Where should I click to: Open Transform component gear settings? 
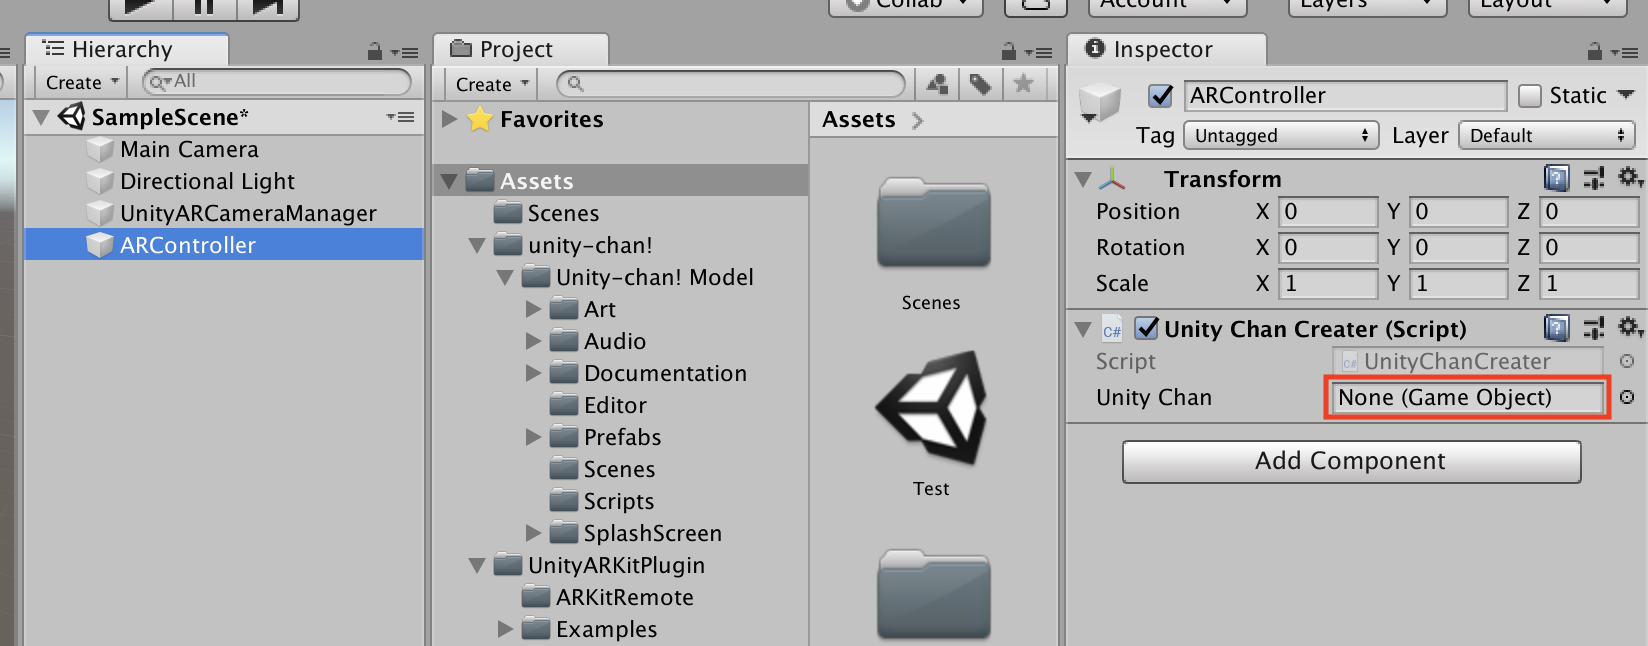1629,178
